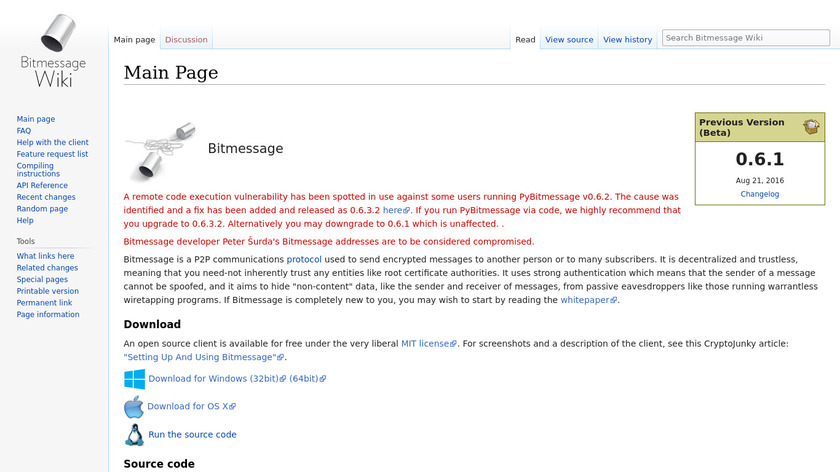Click the Bitmessage Wiki logo
Screen dimensions: 840x472
pyautogui.click(x=54, y=51)
